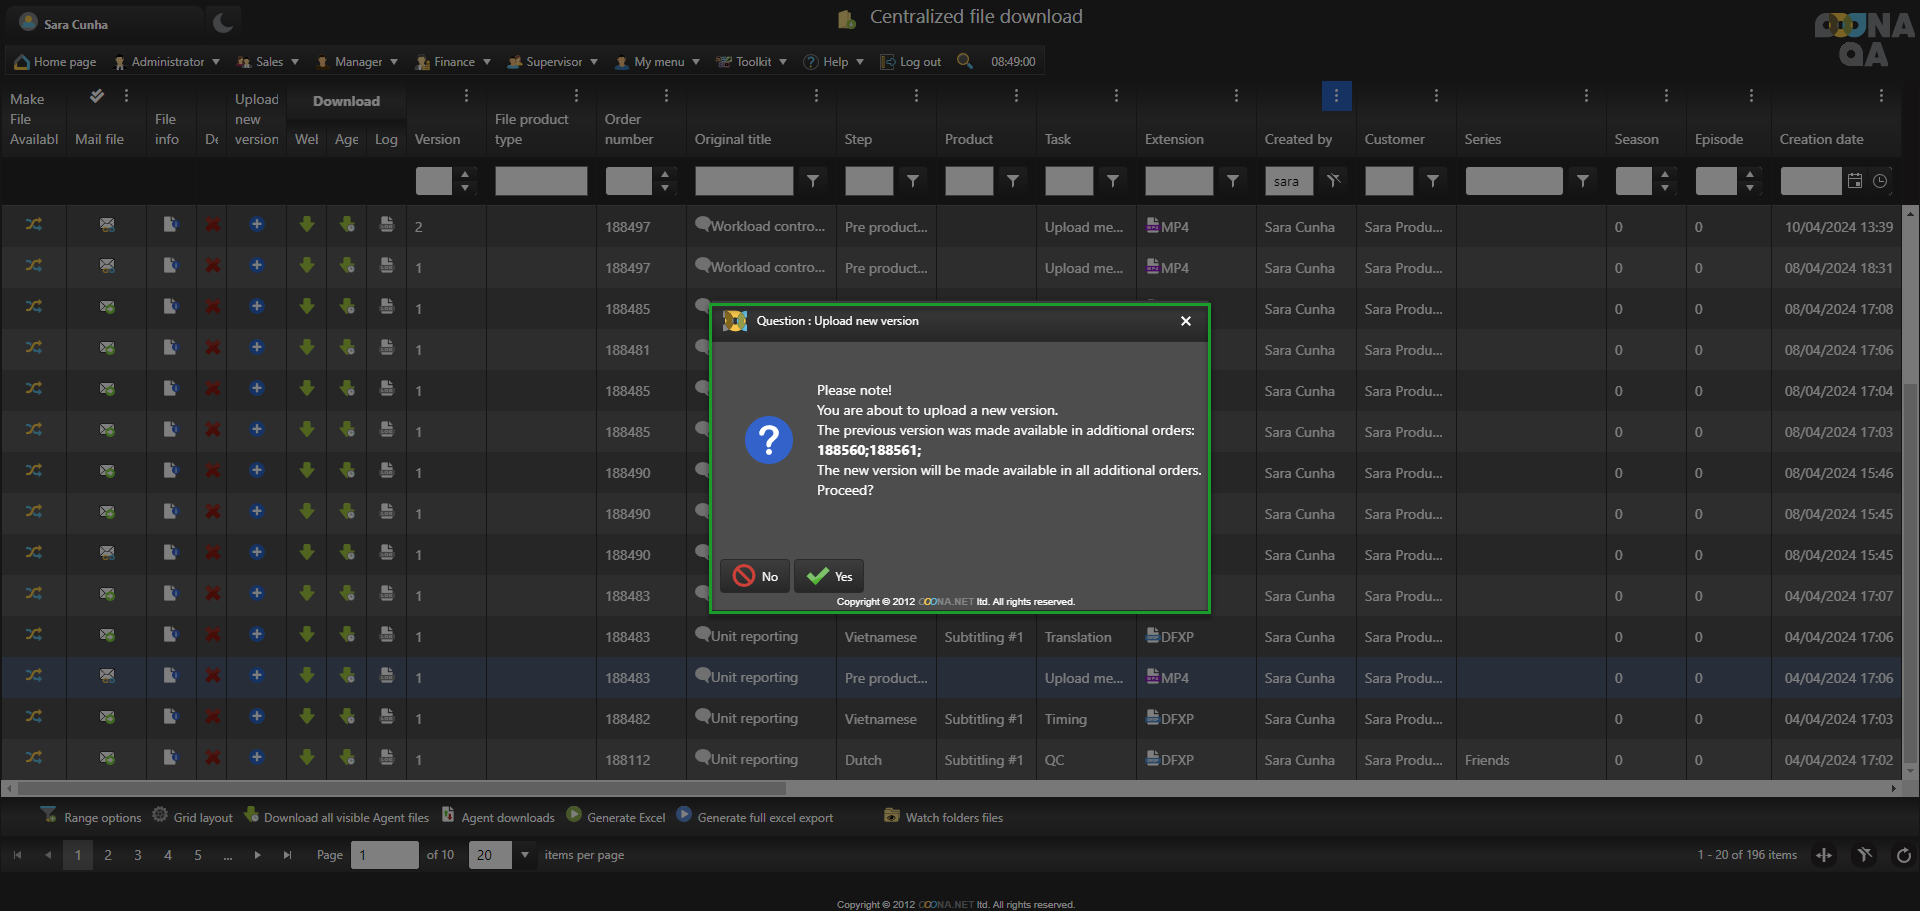This screenshot has width=1920, height=911.
Task: Click No in the upload dialog
Action: click(x=755, y=576)
